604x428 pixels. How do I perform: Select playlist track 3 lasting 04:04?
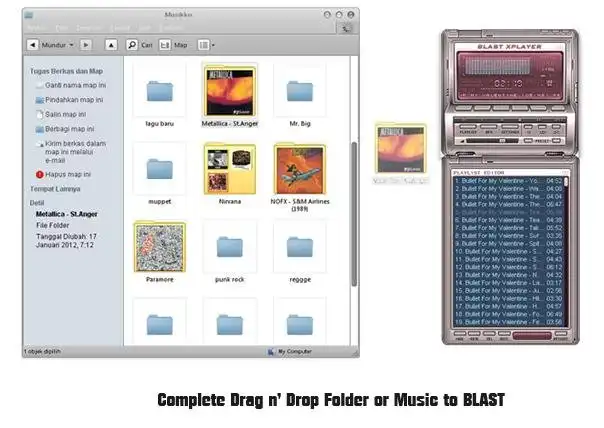pos(508,196)
